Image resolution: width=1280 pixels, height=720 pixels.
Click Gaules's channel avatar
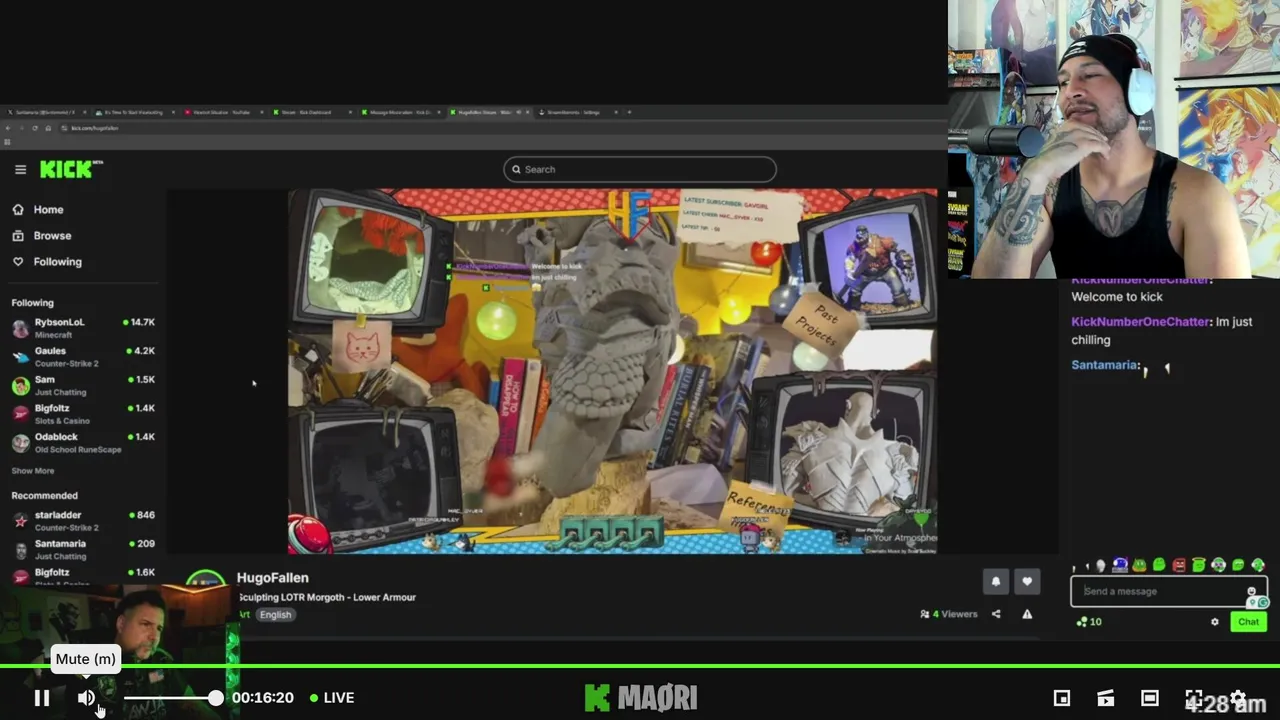click(x=20, y=356)
